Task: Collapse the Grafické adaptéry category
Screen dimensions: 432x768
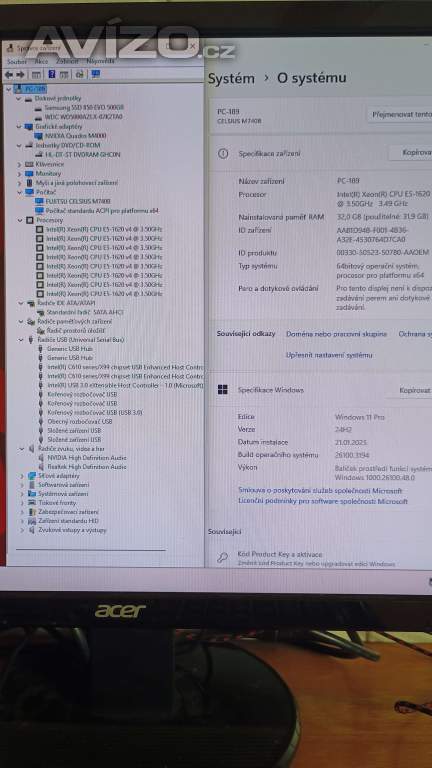Action: click(x=19, y=127)
